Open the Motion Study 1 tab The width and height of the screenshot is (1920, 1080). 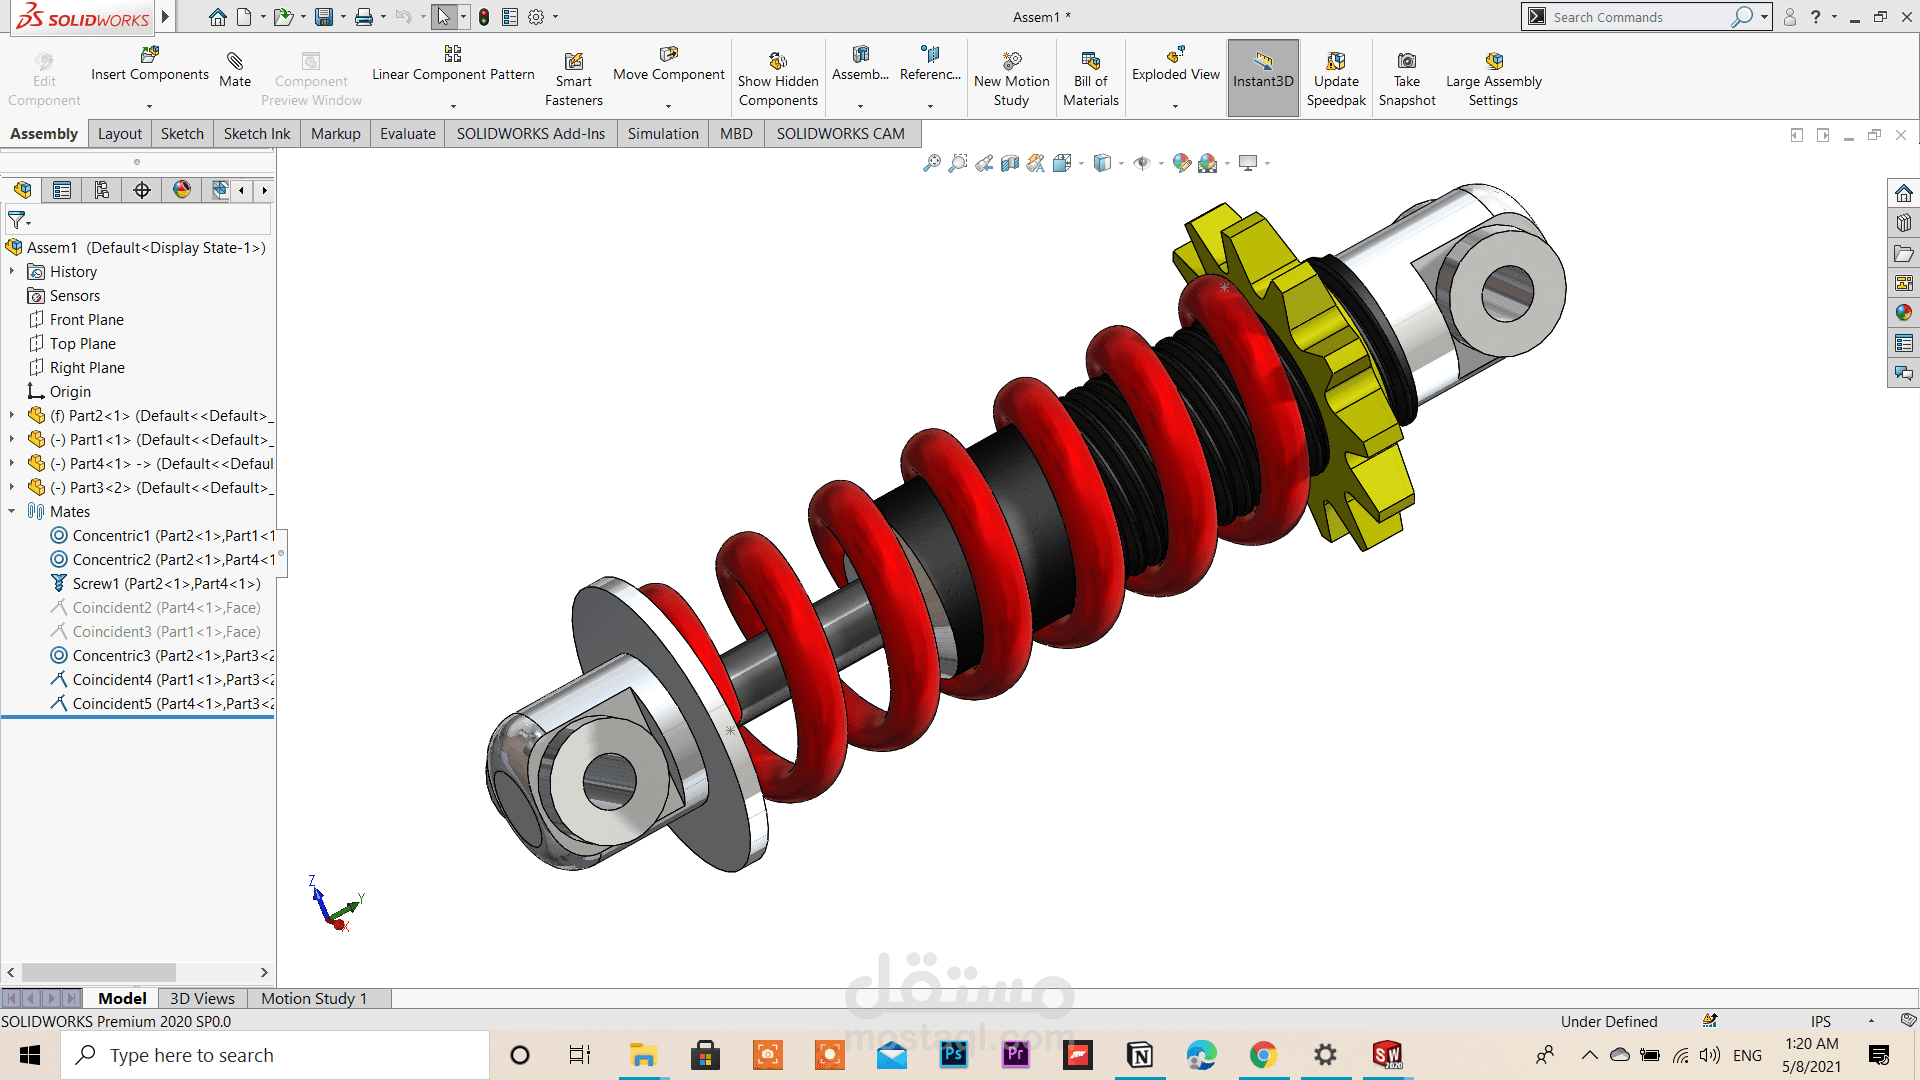(314, 998)
